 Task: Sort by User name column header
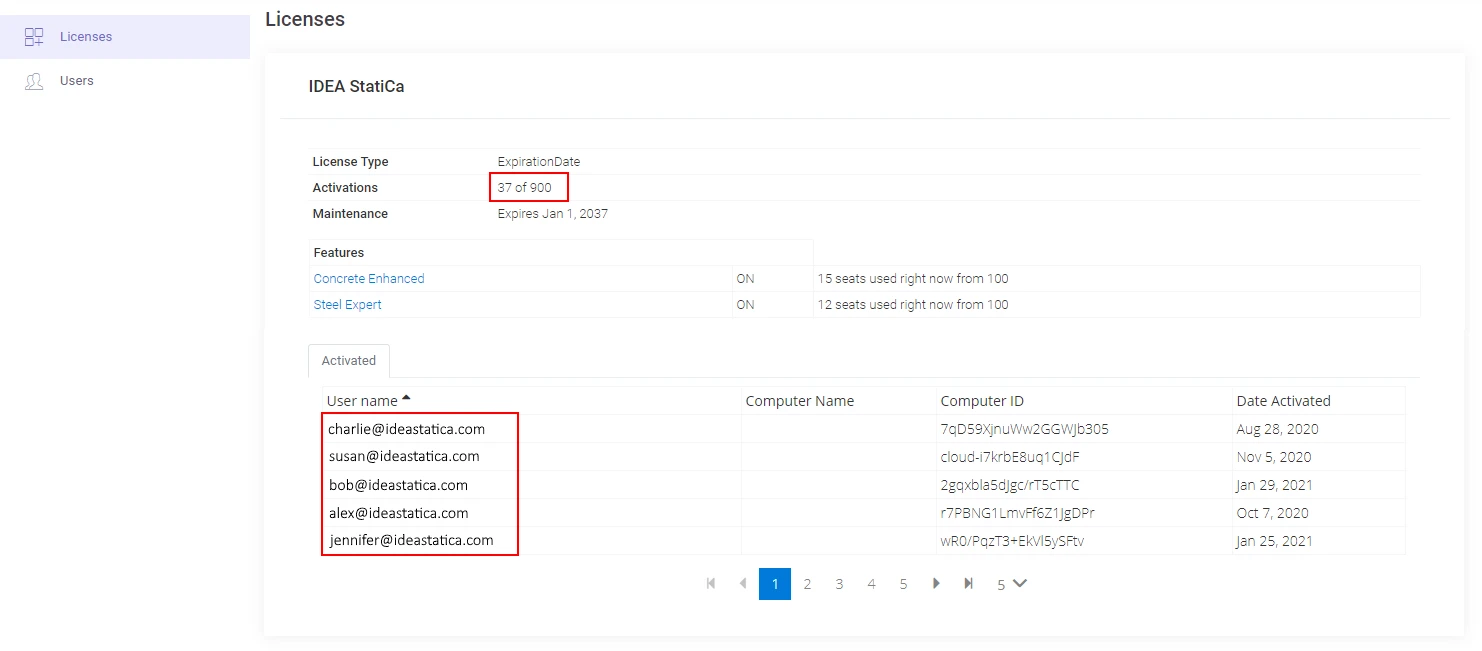coord(362,401)
